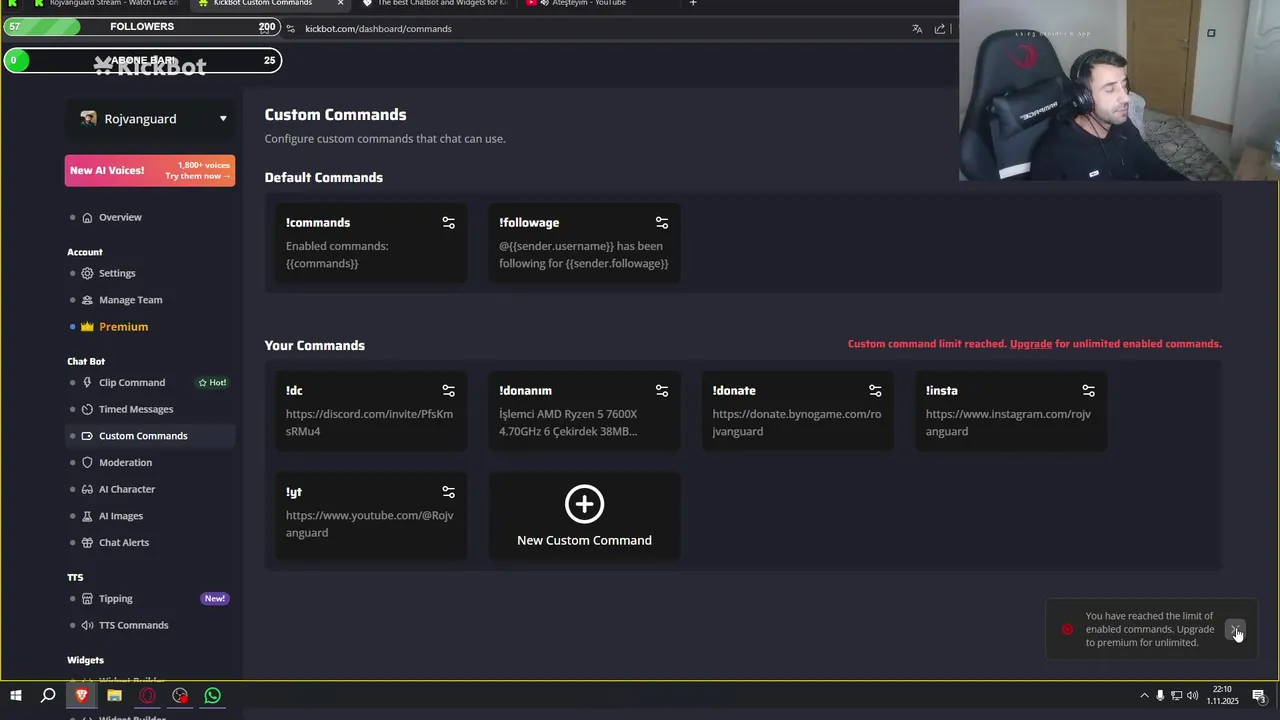Open settings icon on the !insta card

coord(1088,391)
